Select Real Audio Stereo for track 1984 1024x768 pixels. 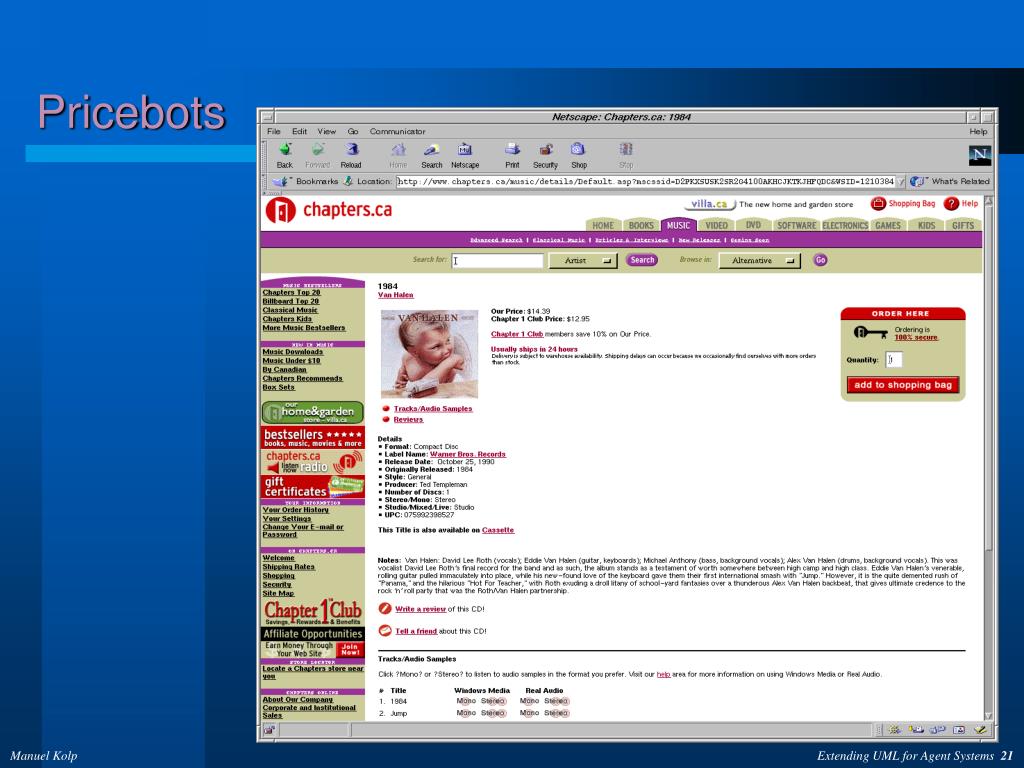556,701
